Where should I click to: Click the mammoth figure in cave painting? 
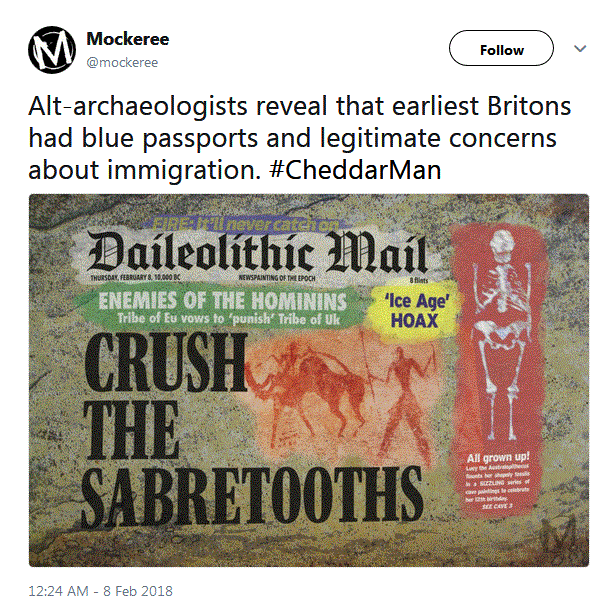coord(307,388)
